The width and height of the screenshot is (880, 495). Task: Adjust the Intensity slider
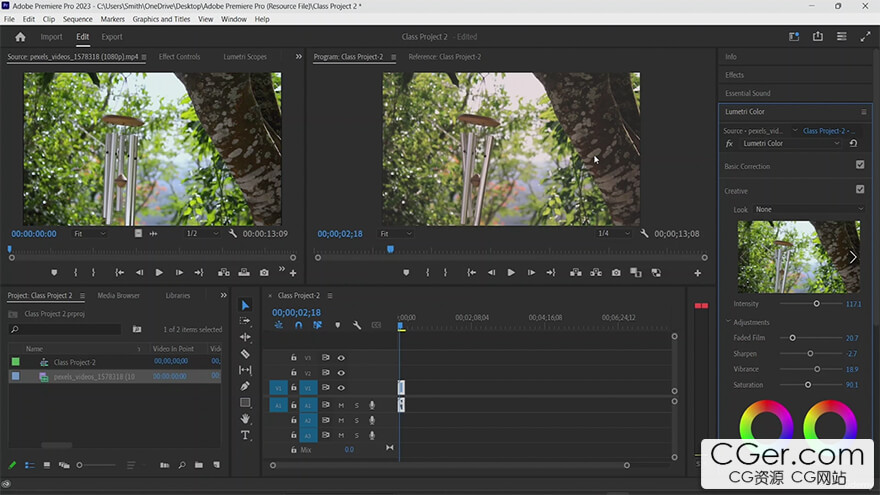pos(817,304)
